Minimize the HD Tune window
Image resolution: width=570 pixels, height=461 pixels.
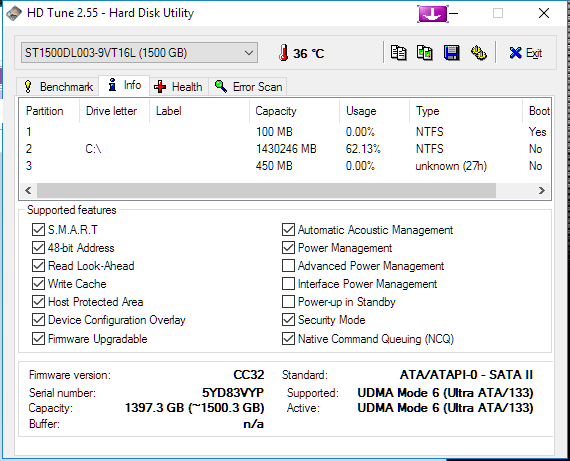(x=454, y=14)
